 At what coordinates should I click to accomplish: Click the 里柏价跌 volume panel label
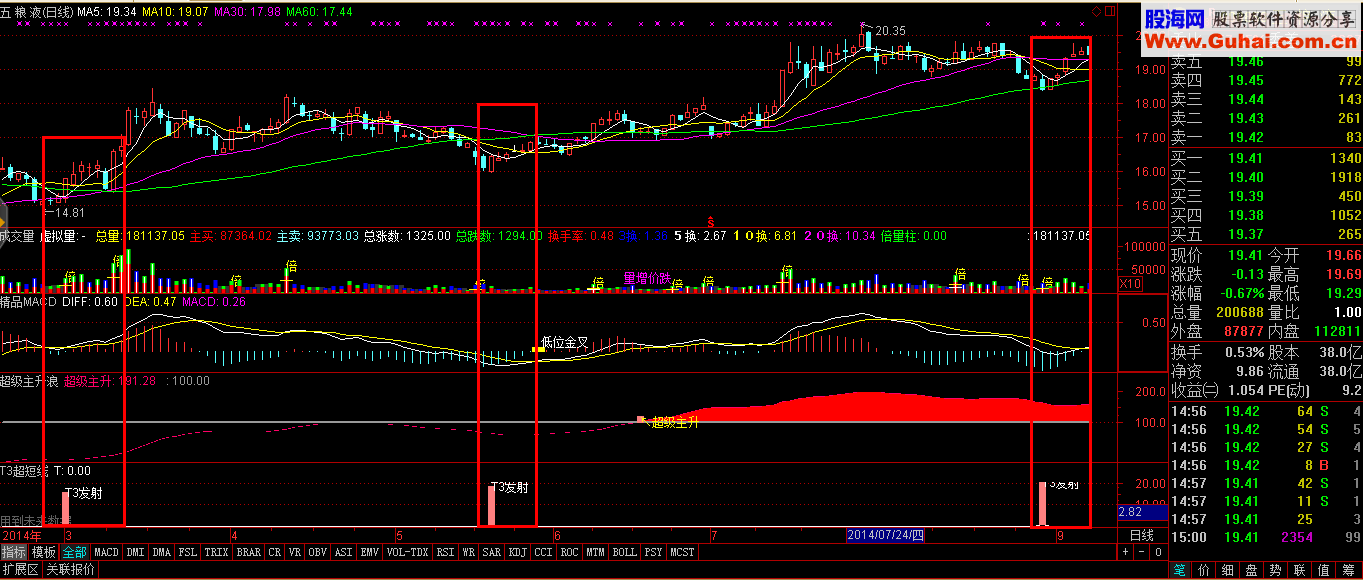tap(648, 277)
